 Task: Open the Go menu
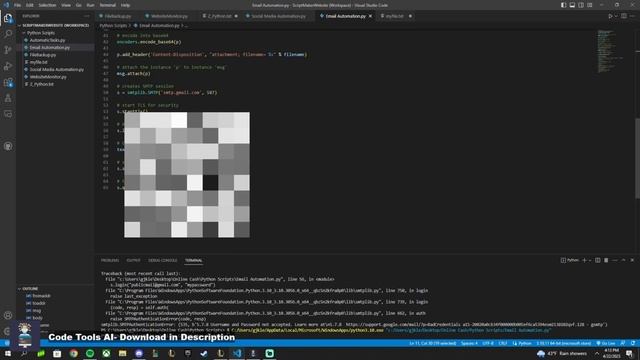(x=78, y=5)
